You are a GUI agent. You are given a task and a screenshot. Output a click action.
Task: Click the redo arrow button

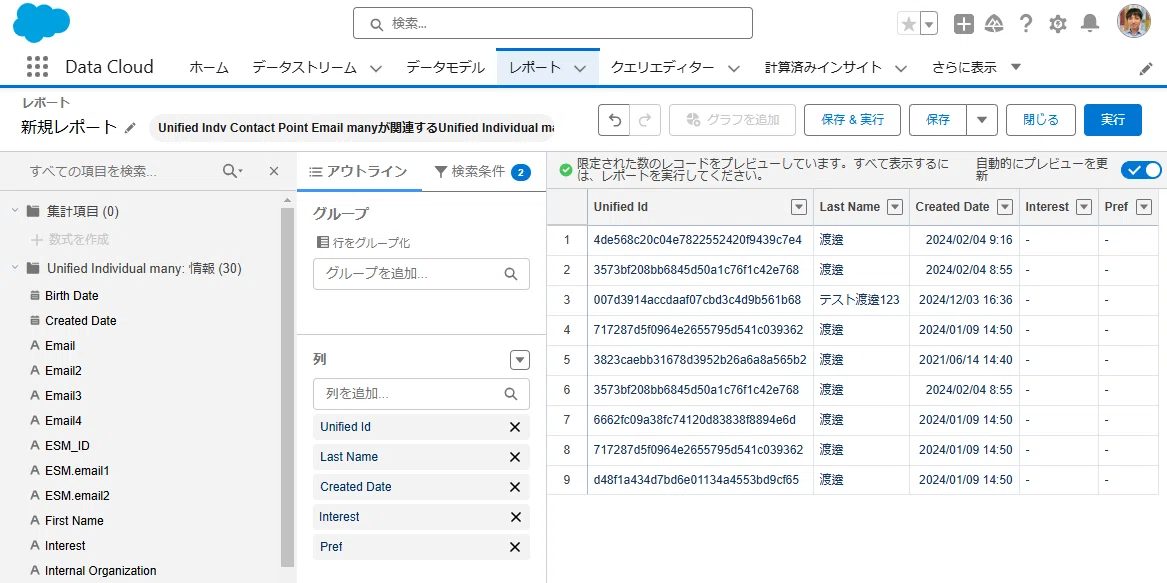[x=645, y=120]
